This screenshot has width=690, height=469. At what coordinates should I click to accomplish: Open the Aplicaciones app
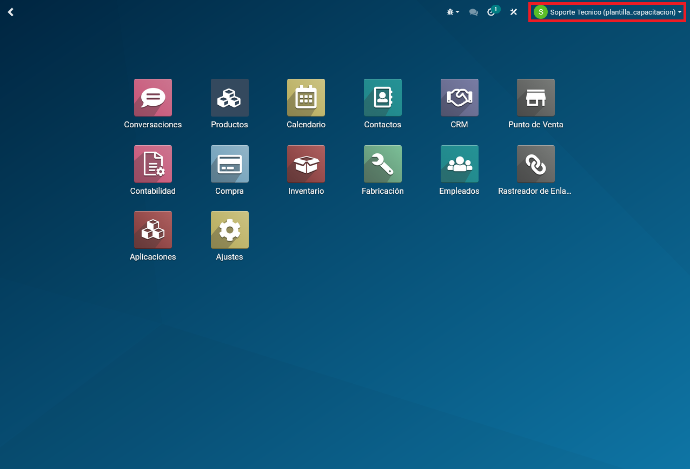pyautogui.click(x=153, y=230)
